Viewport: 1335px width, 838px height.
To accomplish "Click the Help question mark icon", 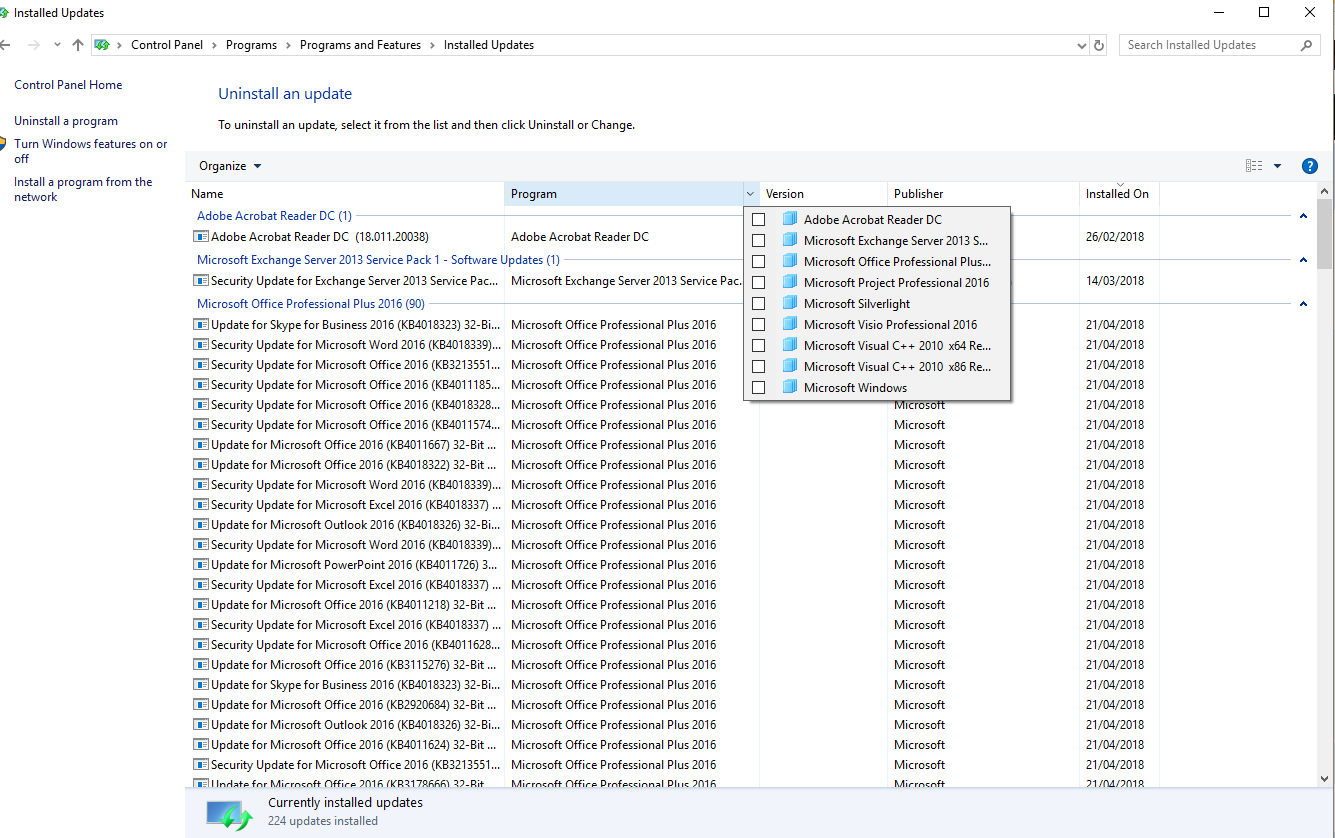I will pos(1309,166).
